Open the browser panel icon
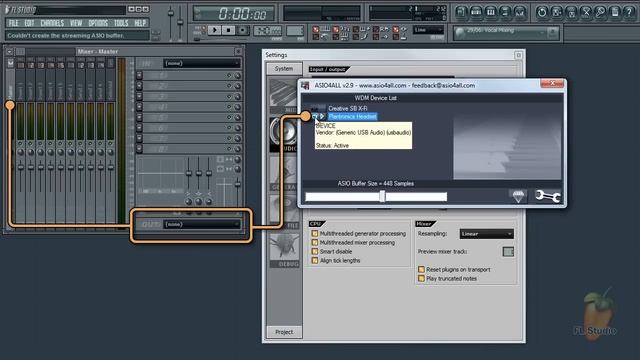 coord(505,12)
